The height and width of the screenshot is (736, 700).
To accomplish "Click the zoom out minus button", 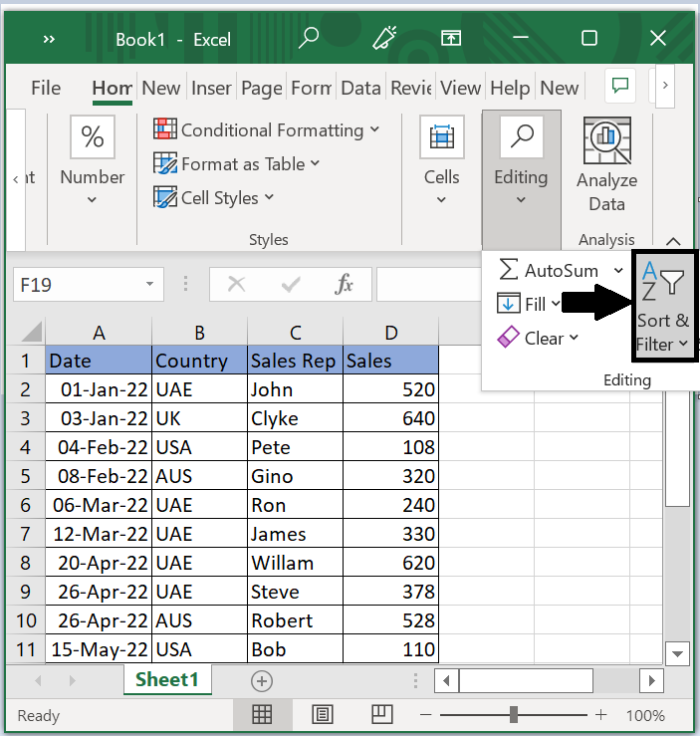I will tap(426, 715).
